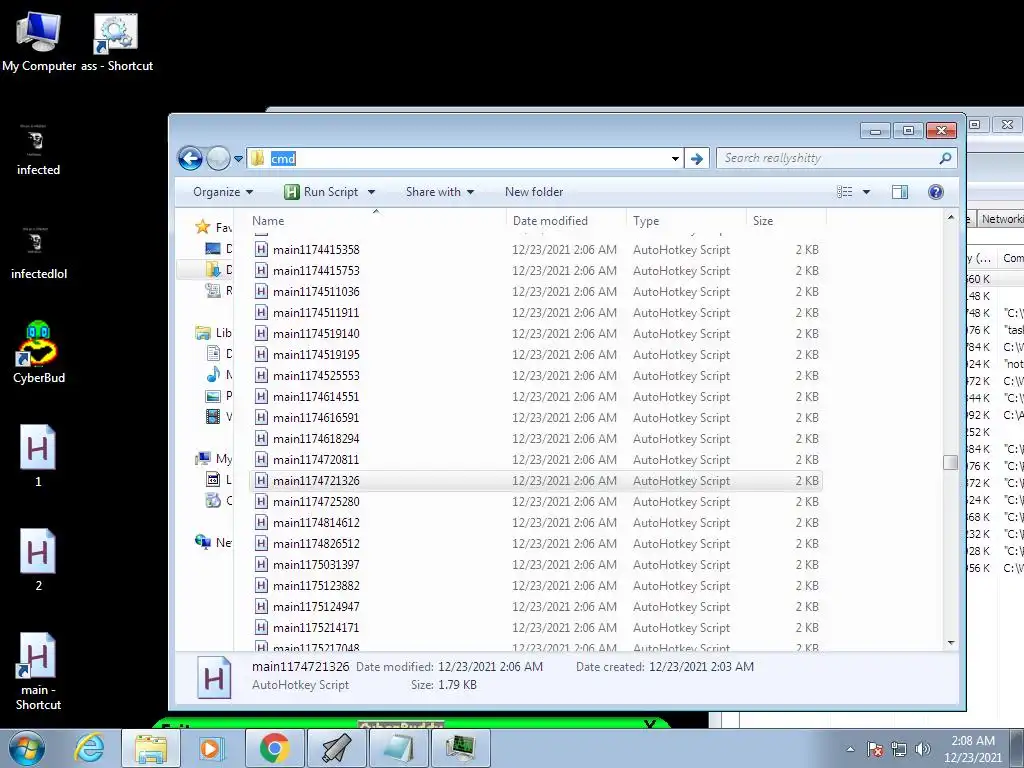
Task: Click the scrollbar down arrow in file list
Action: [x=951, y=643]
